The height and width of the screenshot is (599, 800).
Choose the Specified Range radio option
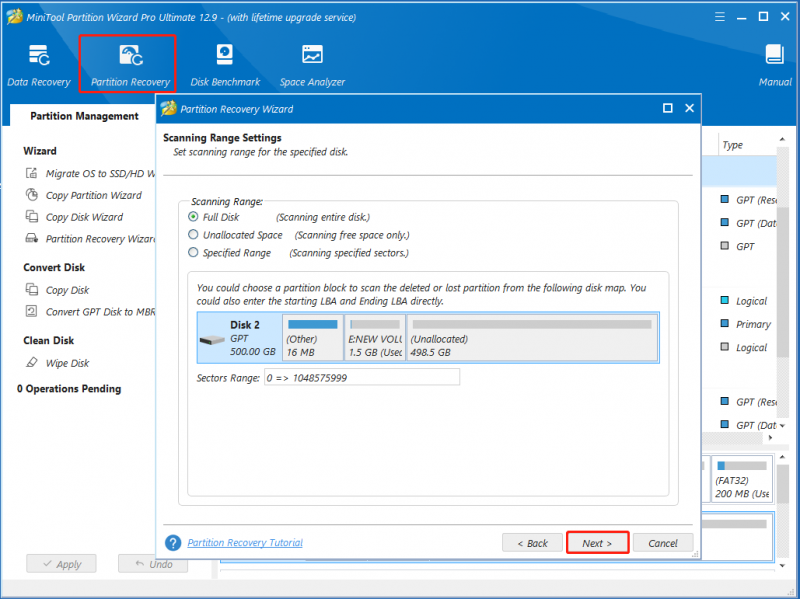pos(193,253)
